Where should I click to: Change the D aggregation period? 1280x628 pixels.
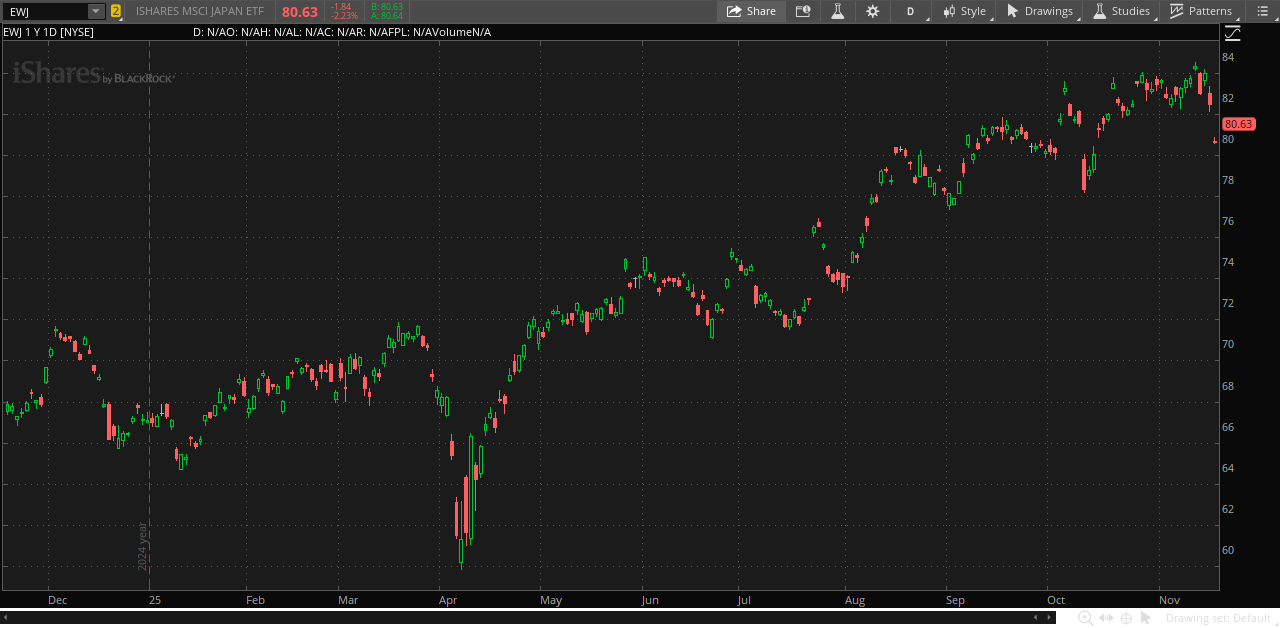point(911,11)
